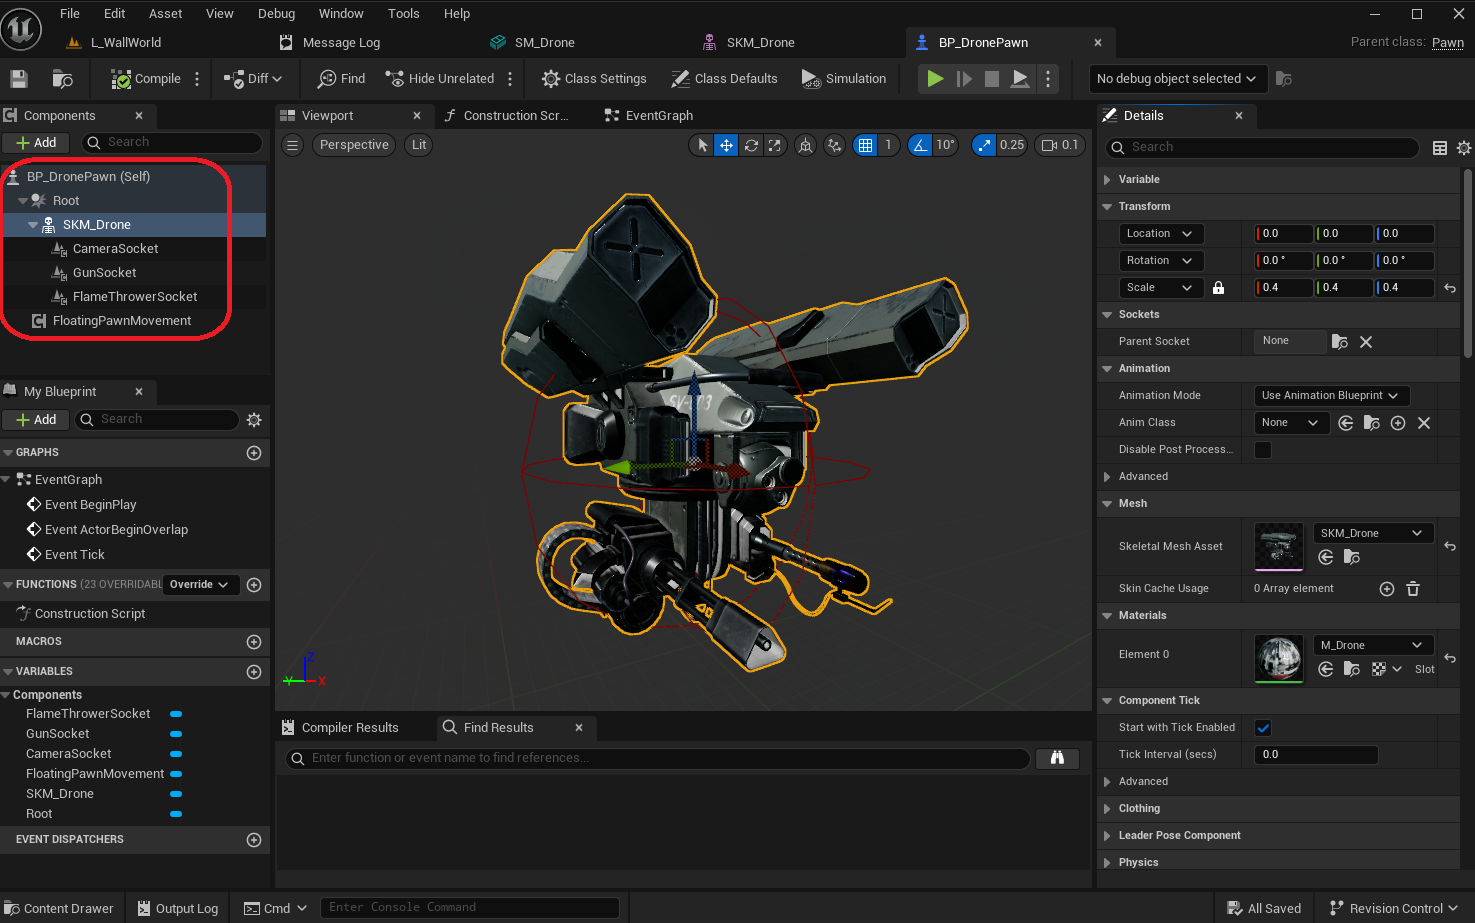Select the rotate tool in viewport
The image size is (1475, 923).
[x=751, y=145]
